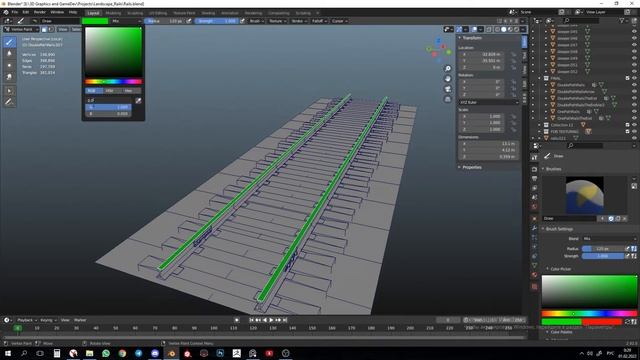The width and height of the screenshot is (640, 360).
Task: Open the Render menu
Action: (x=40, y=12)
